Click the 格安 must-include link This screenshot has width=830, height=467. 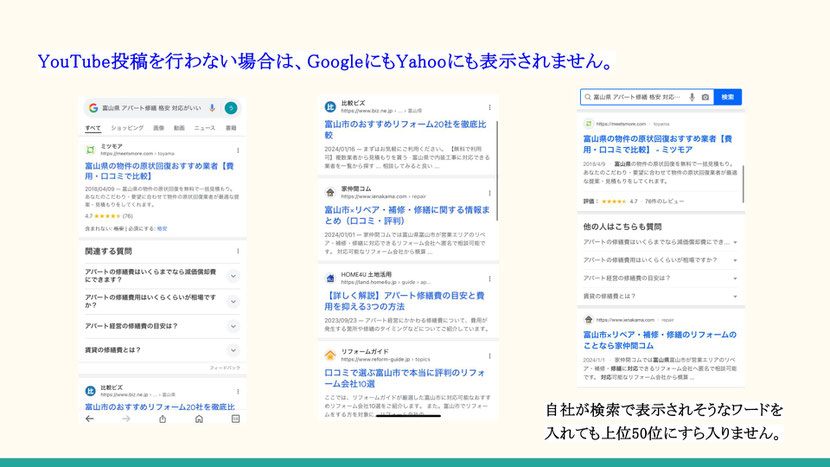coord(162,229)
